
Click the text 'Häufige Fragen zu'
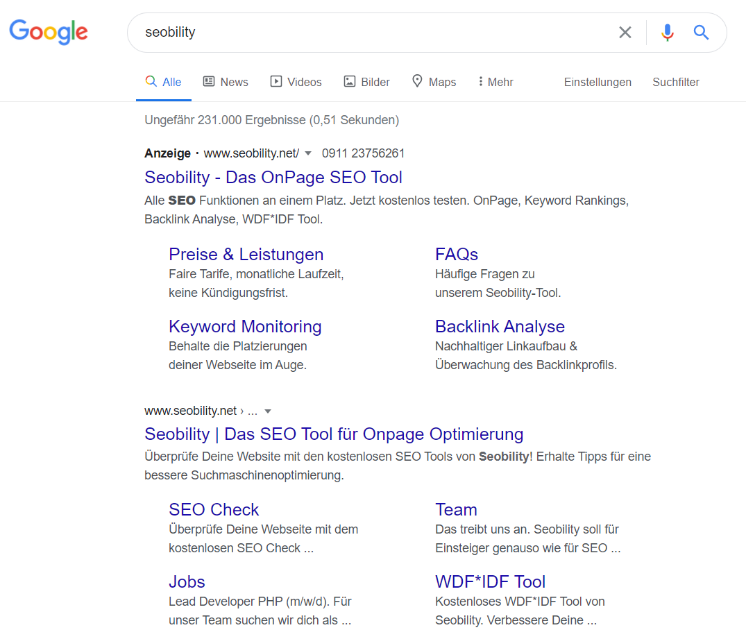click(x=485, y=274)
